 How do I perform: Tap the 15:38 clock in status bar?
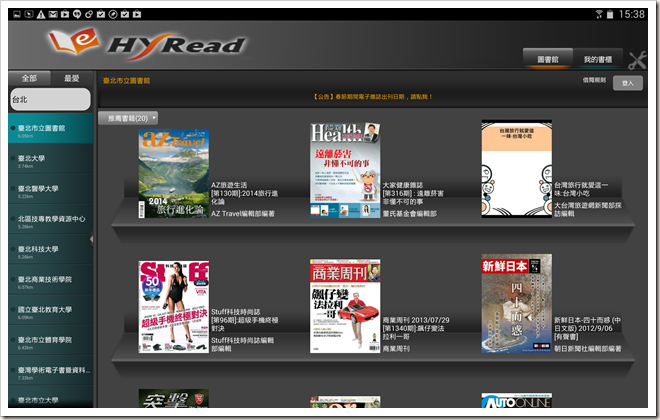tap(631, 14)
